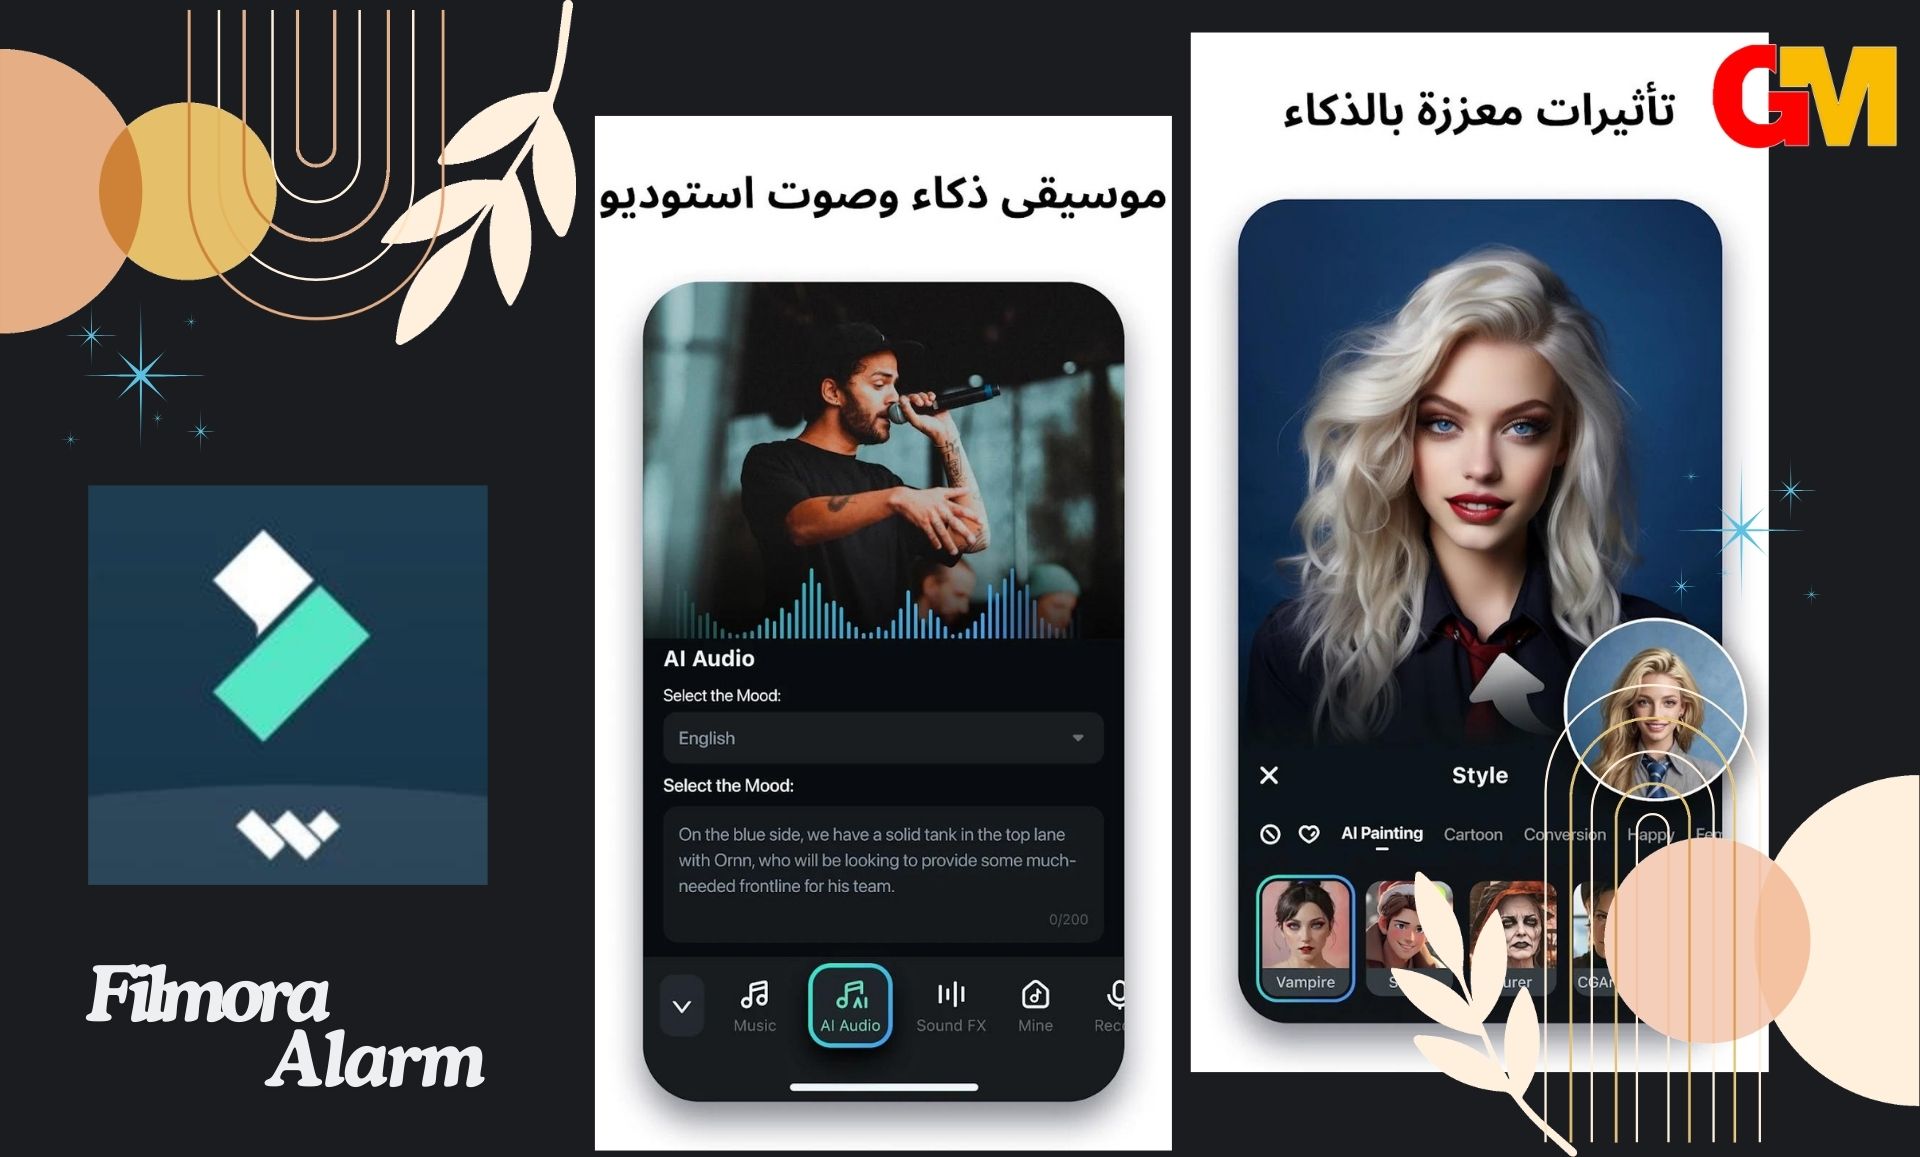Toggle the Happy style filter
This screenshot has height=1157, width=1920.
pos(1640,831)
